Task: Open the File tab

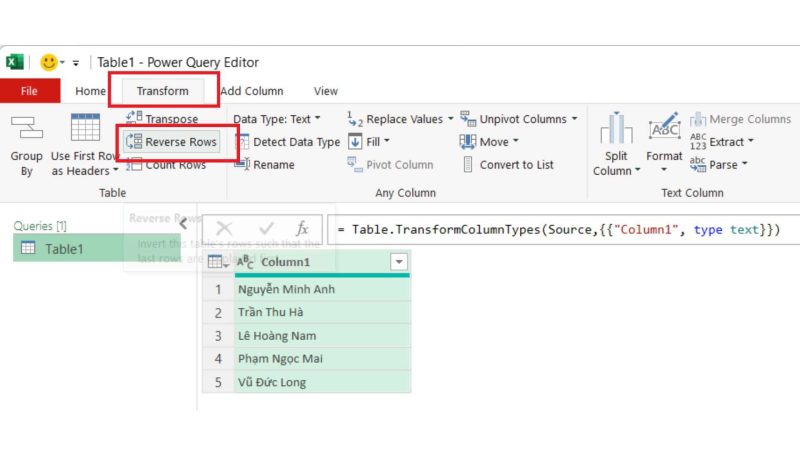Action: [30, 91]
